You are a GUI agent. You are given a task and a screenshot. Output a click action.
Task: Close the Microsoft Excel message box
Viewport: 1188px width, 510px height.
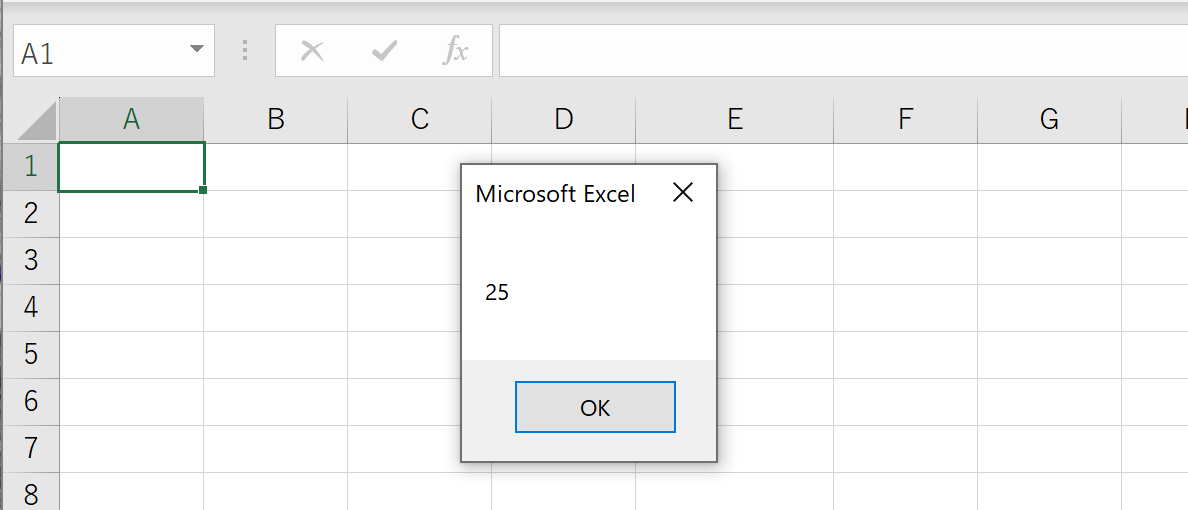[683, 193]
